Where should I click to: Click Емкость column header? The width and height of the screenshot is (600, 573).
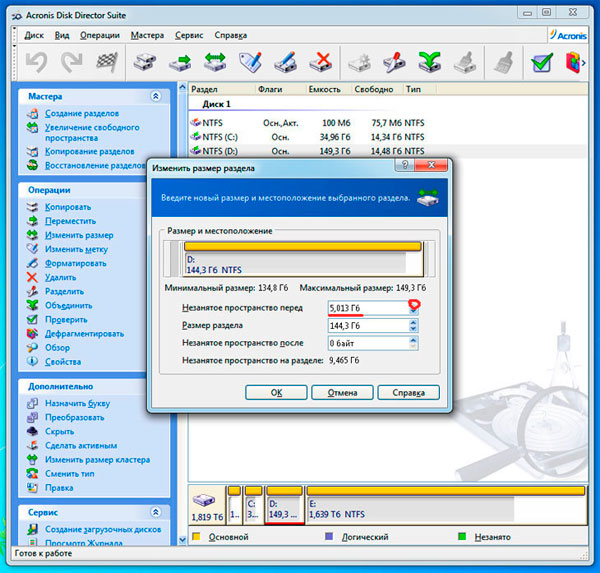324,89
